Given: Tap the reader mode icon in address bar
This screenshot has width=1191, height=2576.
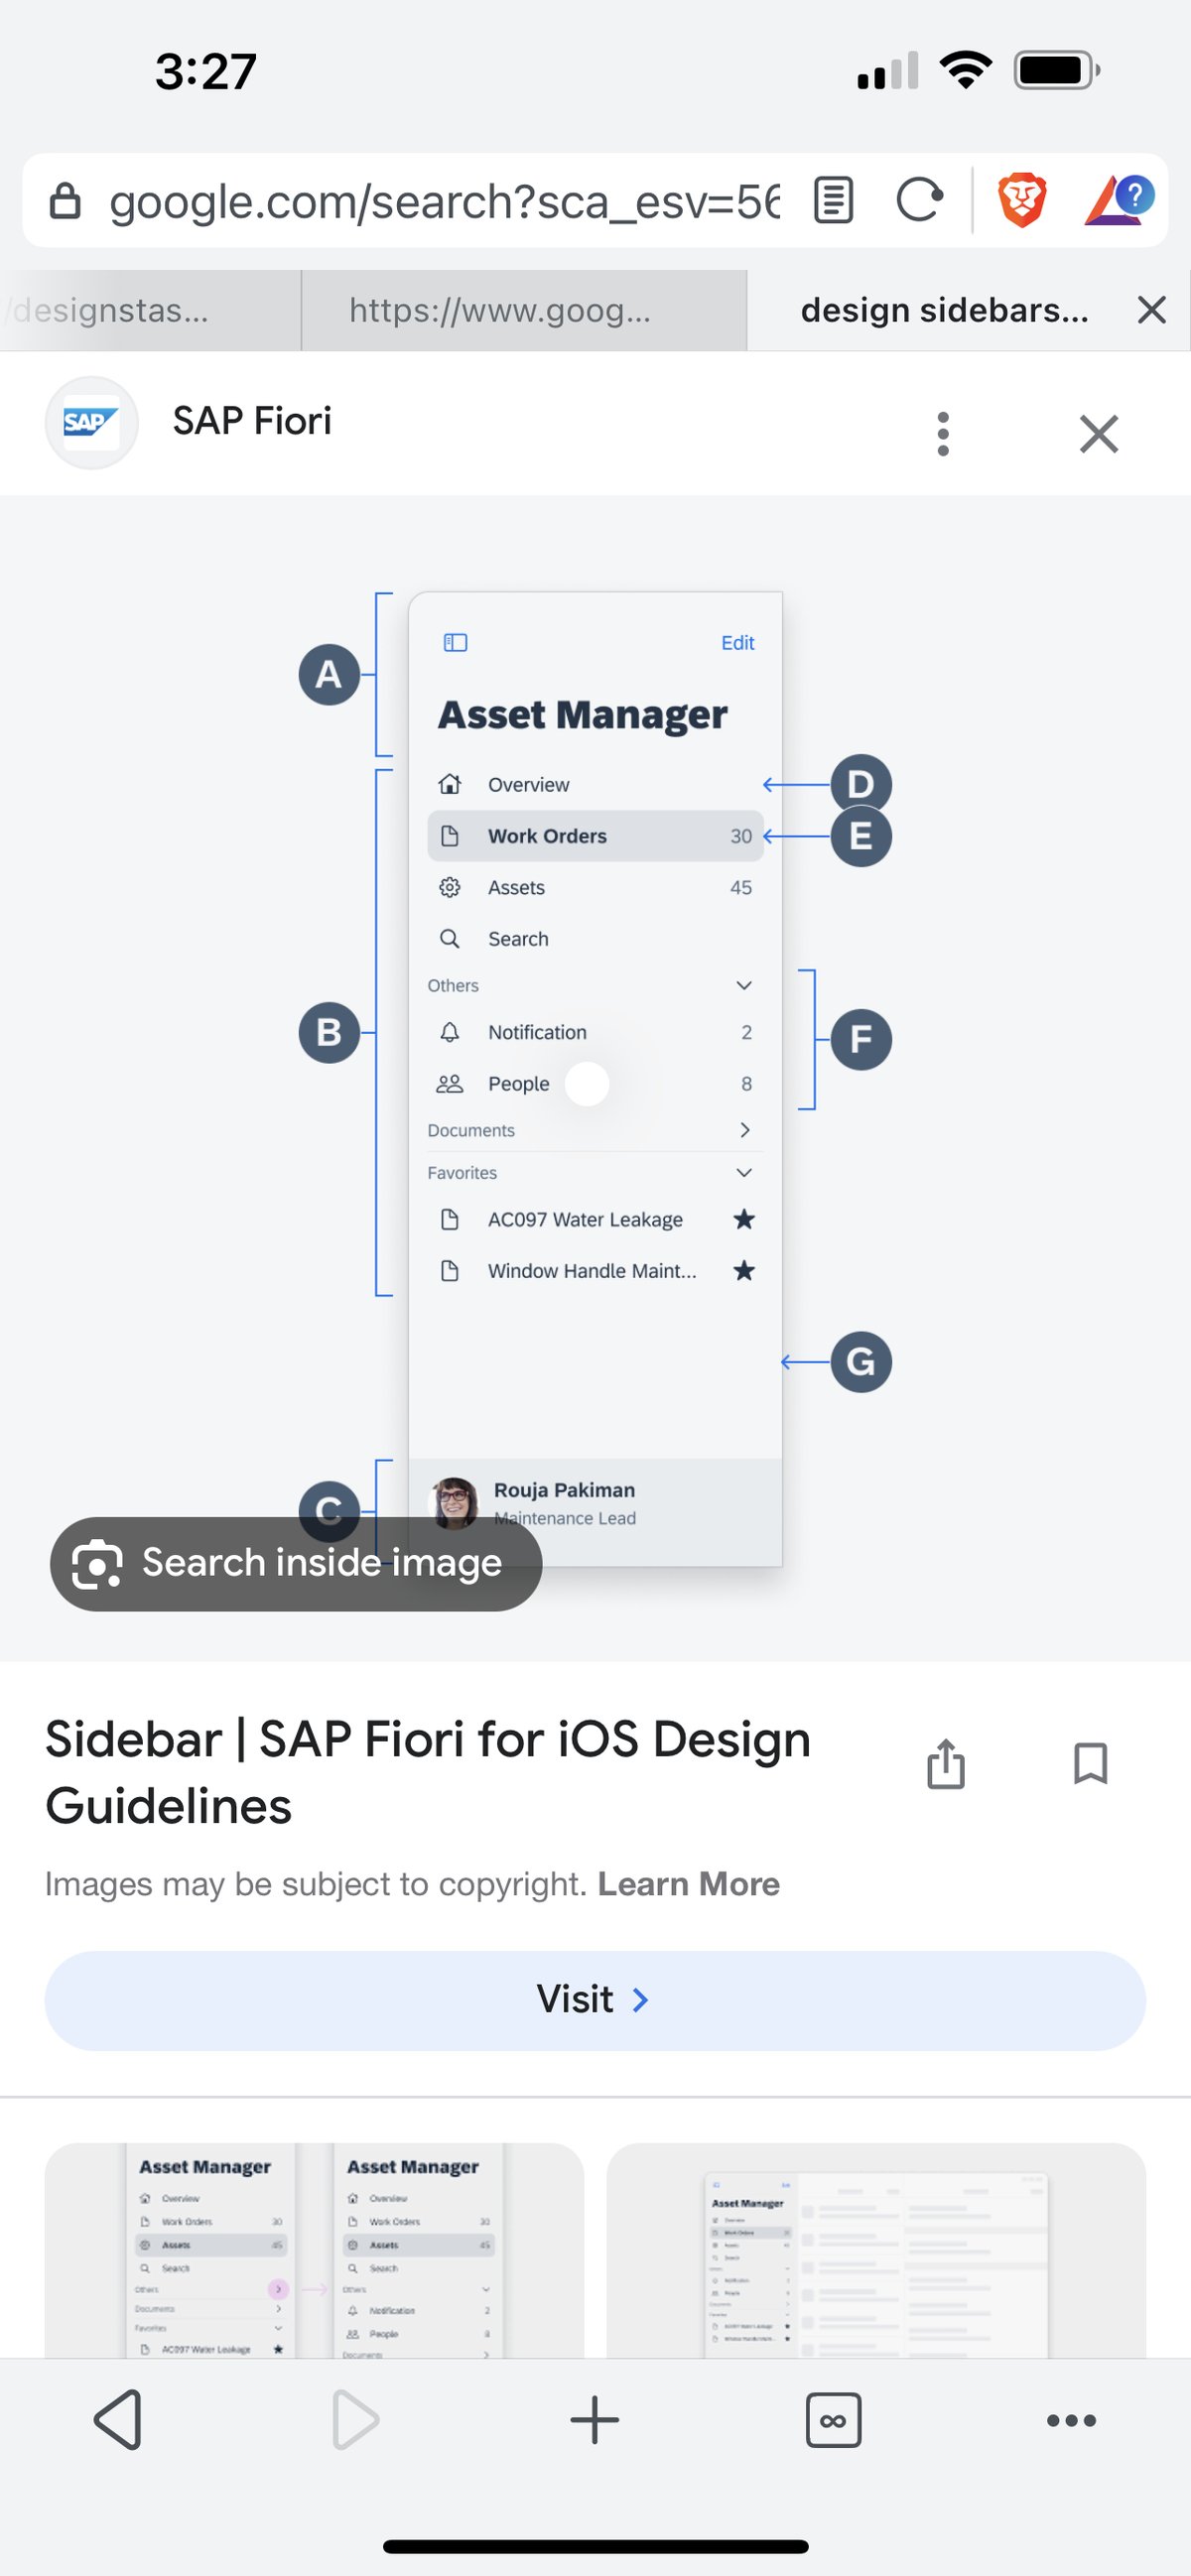Looking at the screenshot, I should point(833,200).
